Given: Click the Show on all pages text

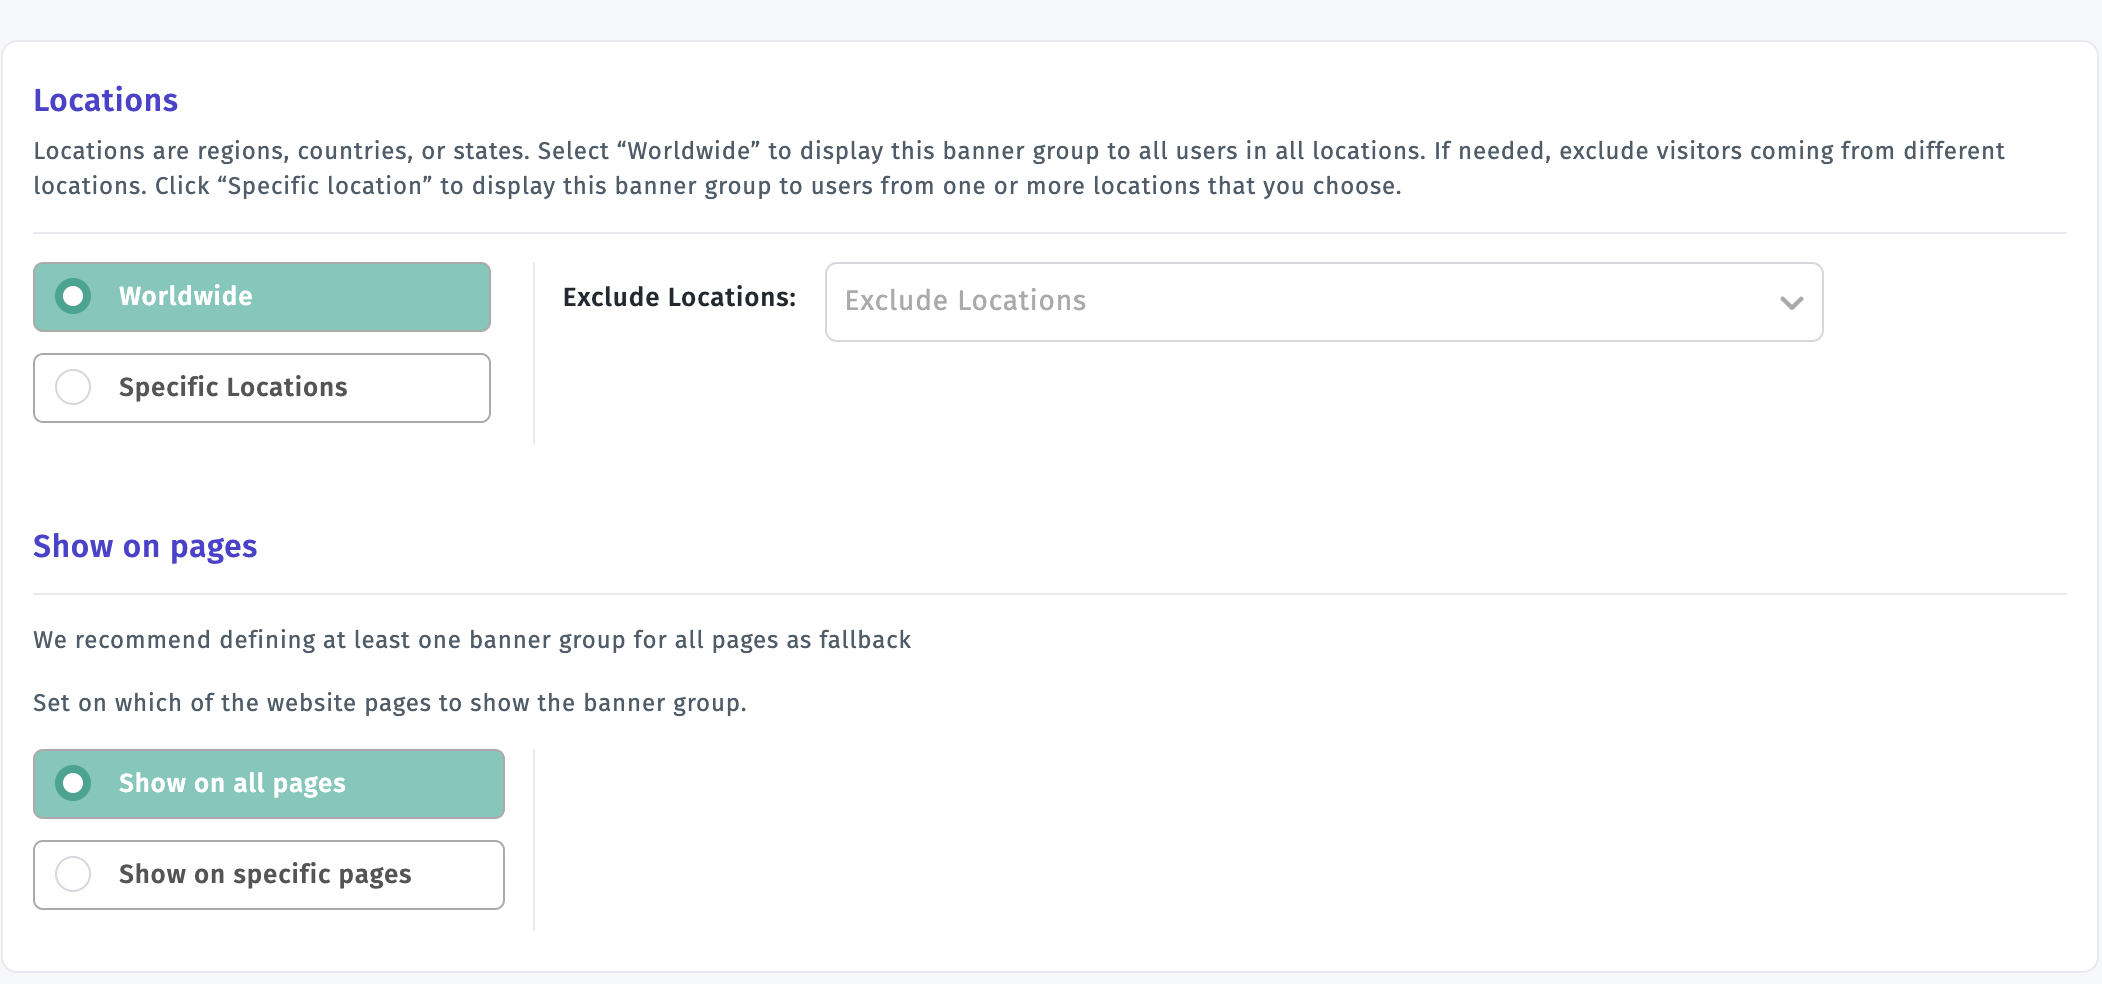Looking at the screenshot, I should click(232, 784).
